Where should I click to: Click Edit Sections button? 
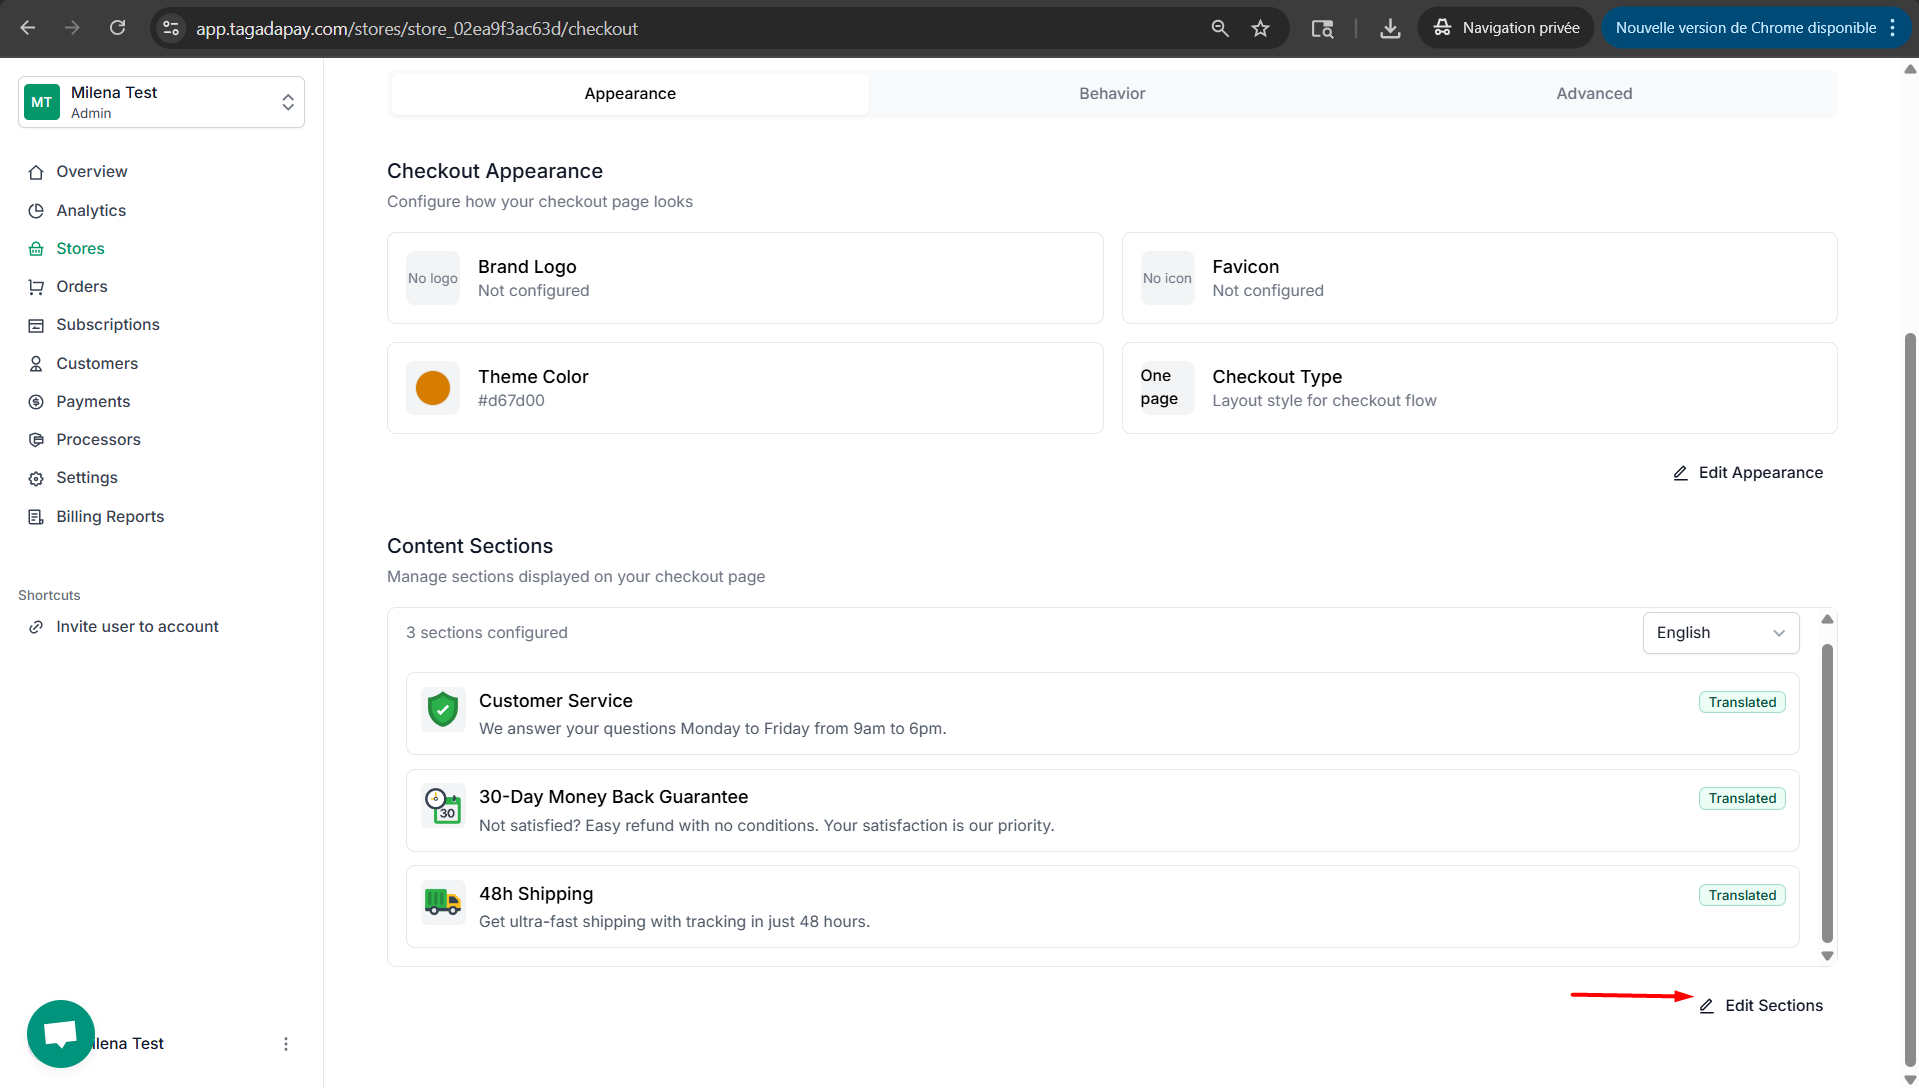(1761, 1006)
